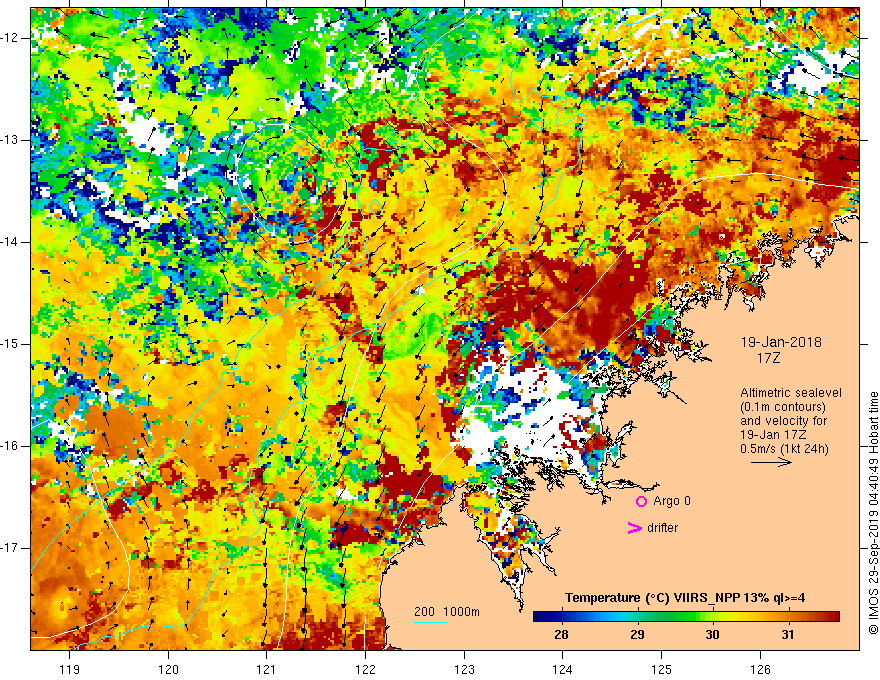The image size is (880, 680).
Task: Click the '30' color bar label
Action: (712, 635)
